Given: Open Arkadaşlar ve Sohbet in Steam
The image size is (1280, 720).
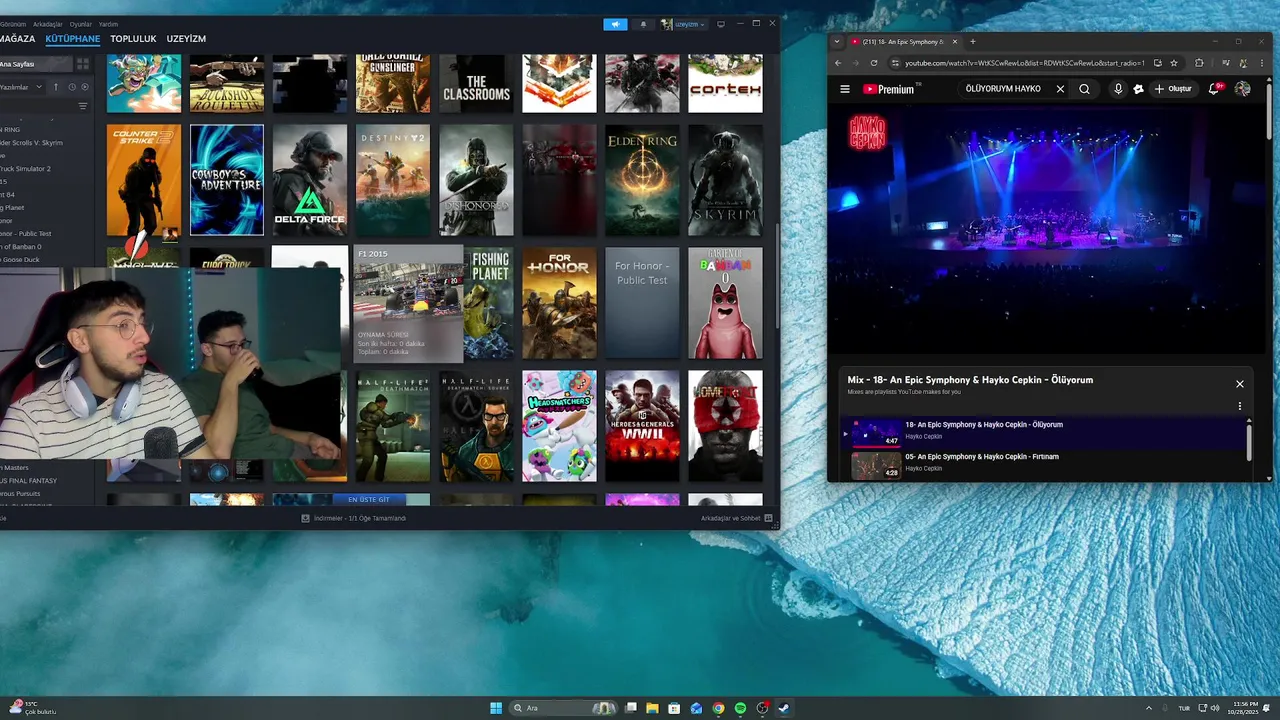Looking at the screenshot, I should click(x=737, y=518).
